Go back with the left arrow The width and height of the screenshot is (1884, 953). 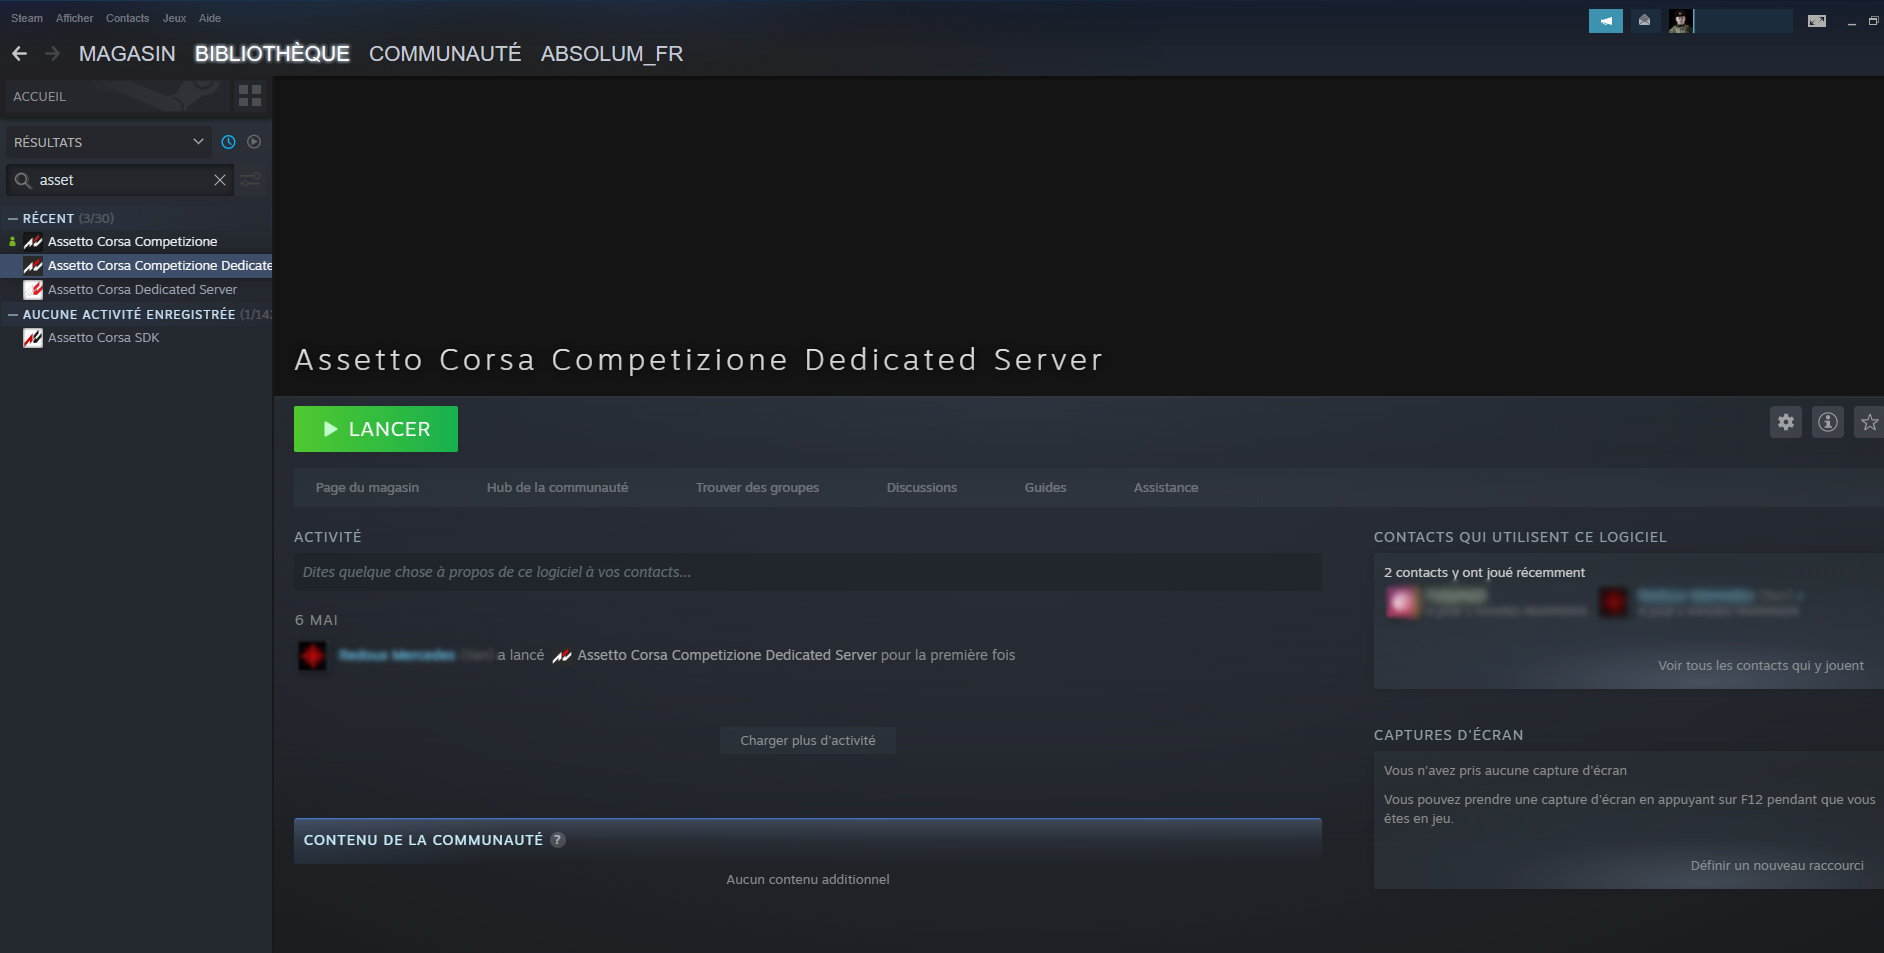[19, 54]
